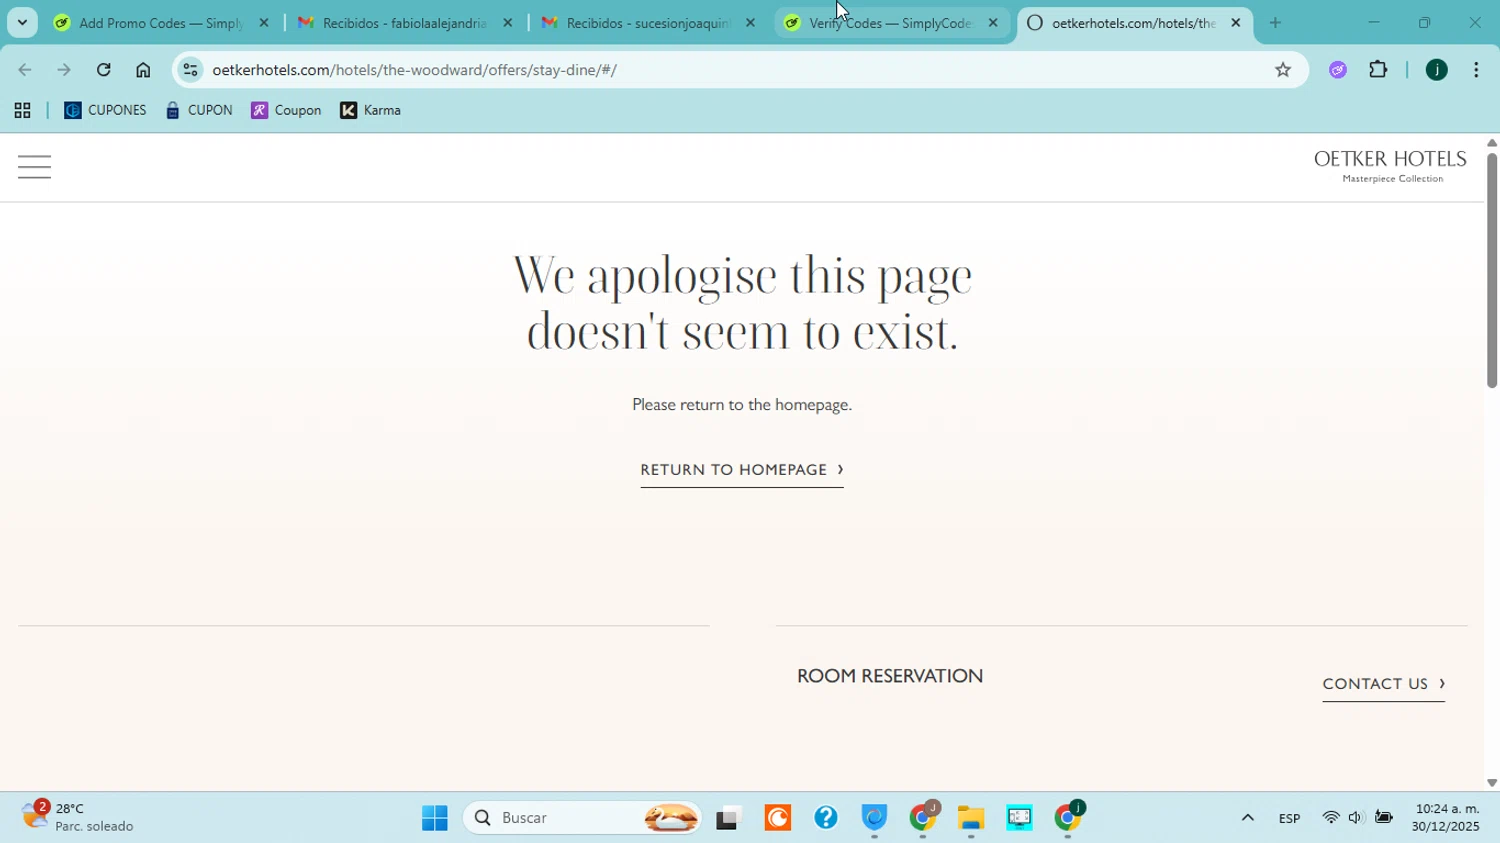1500x843 pixels.
Task: Click the Buscar taskbar search box
Action: (582, 818)
